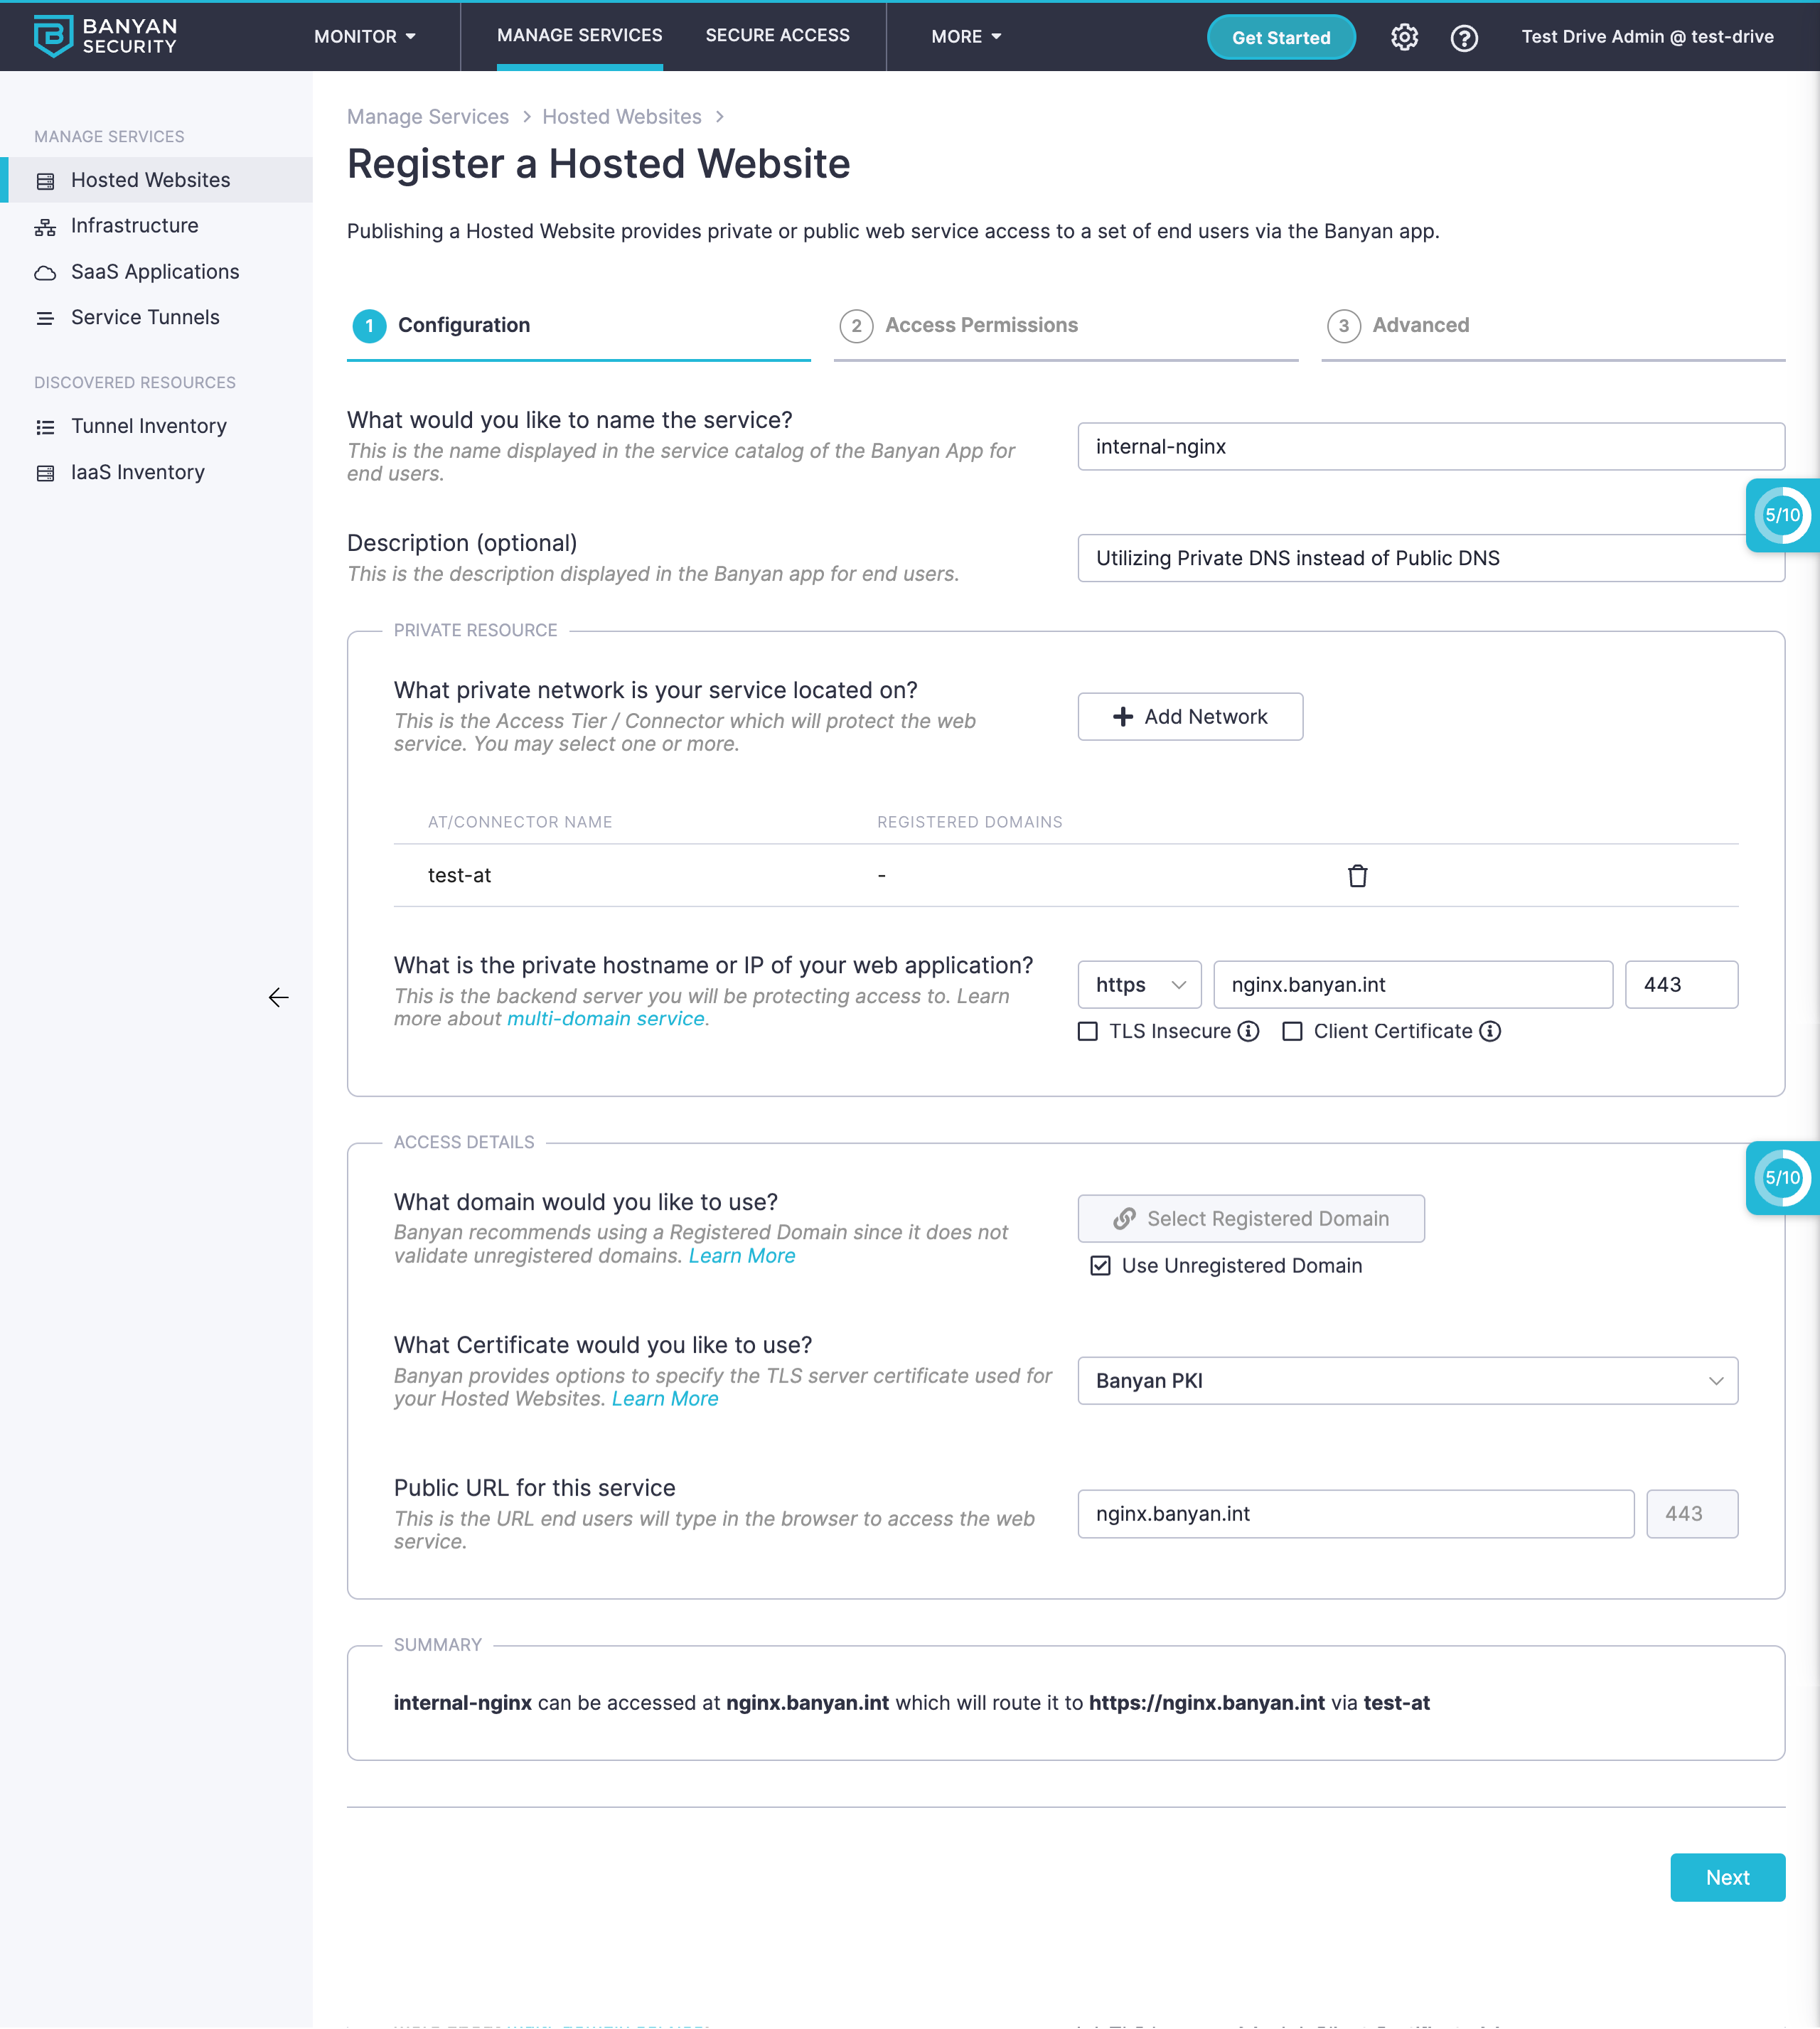The width and height of the screenshot is (1820, 2029).
Task: Click the Add Network button
Action: [1190, 717]
